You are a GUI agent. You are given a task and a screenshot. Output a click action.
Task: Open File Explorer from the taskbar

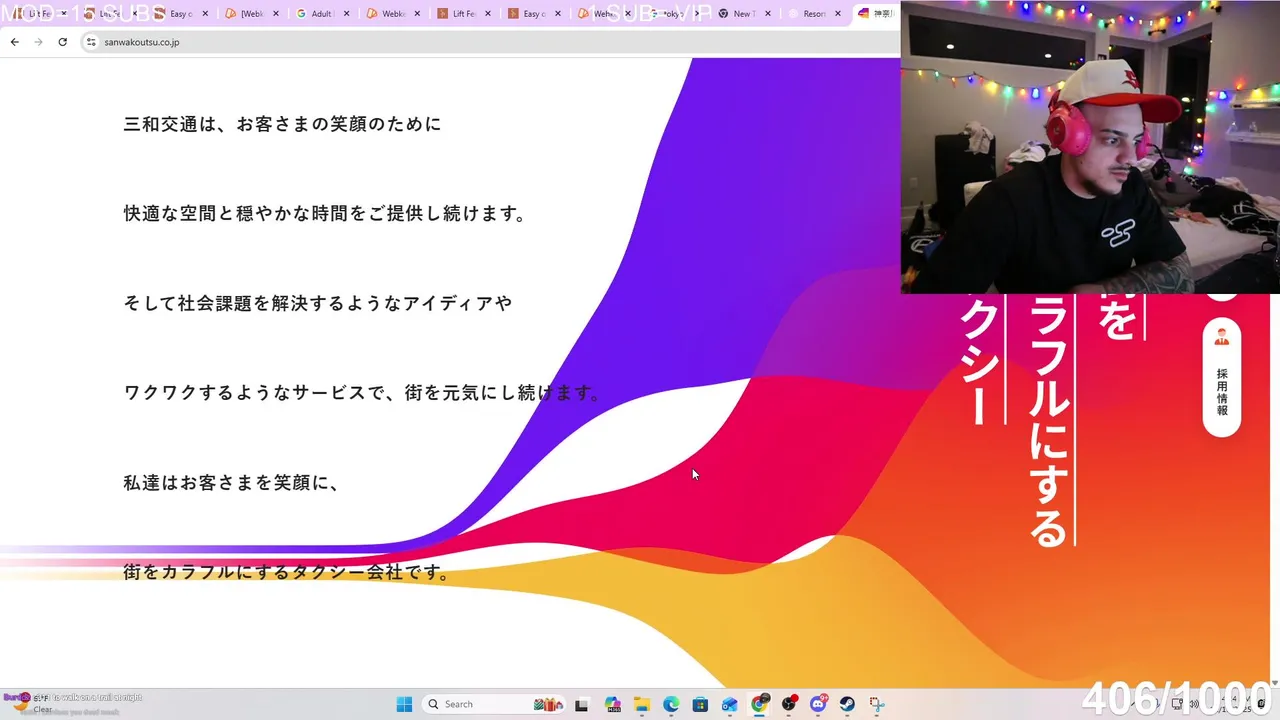[641, 704]
